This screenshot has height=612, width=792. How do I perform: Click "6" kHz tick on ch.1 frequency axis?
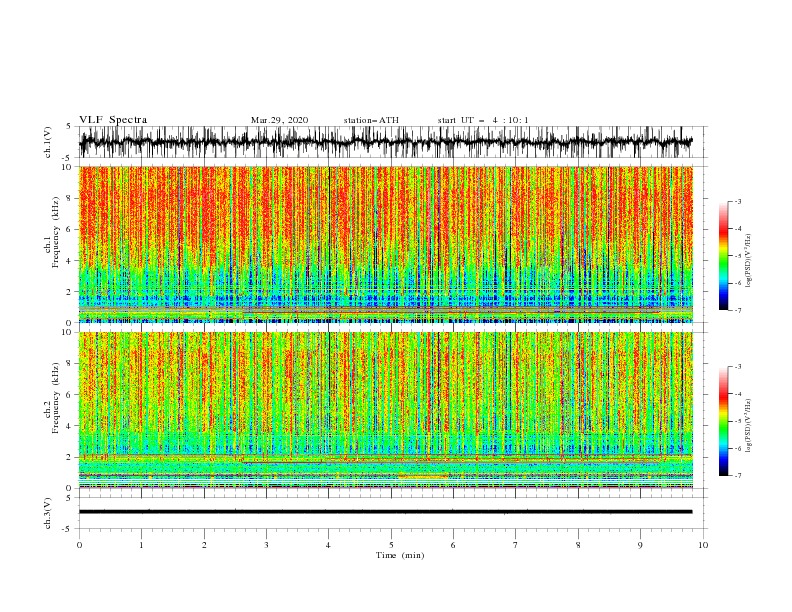click(x=69, y=229)
